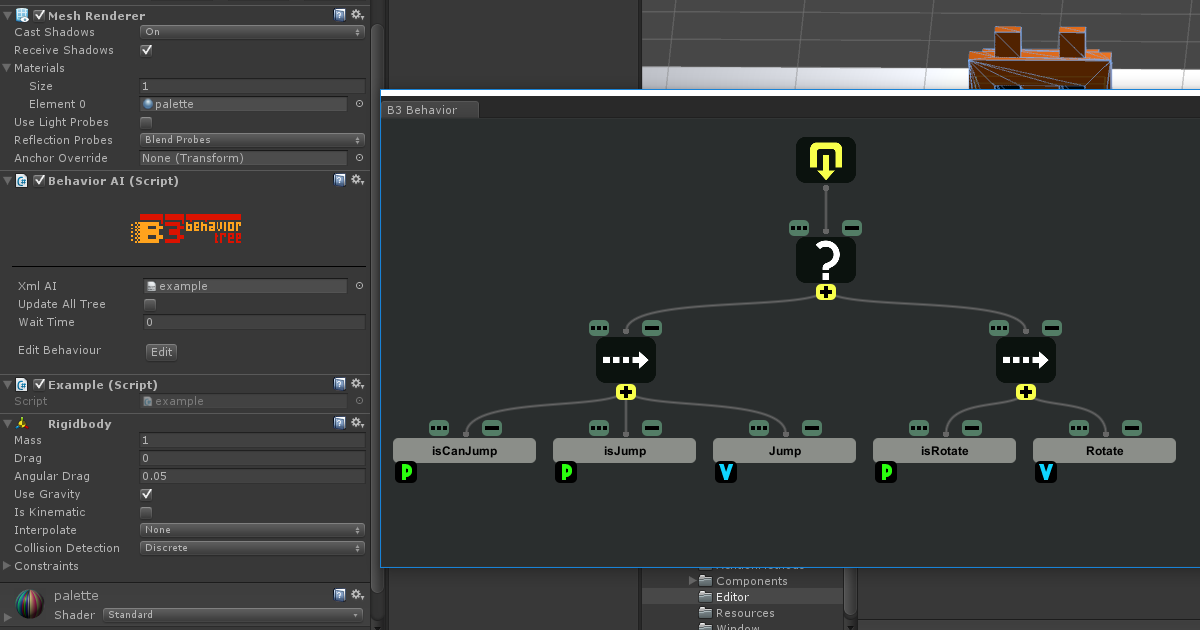The width and height of the screenshot is (1200, 630).
Task: Click the right sequence arrow node
Action: pos(1025,360)
